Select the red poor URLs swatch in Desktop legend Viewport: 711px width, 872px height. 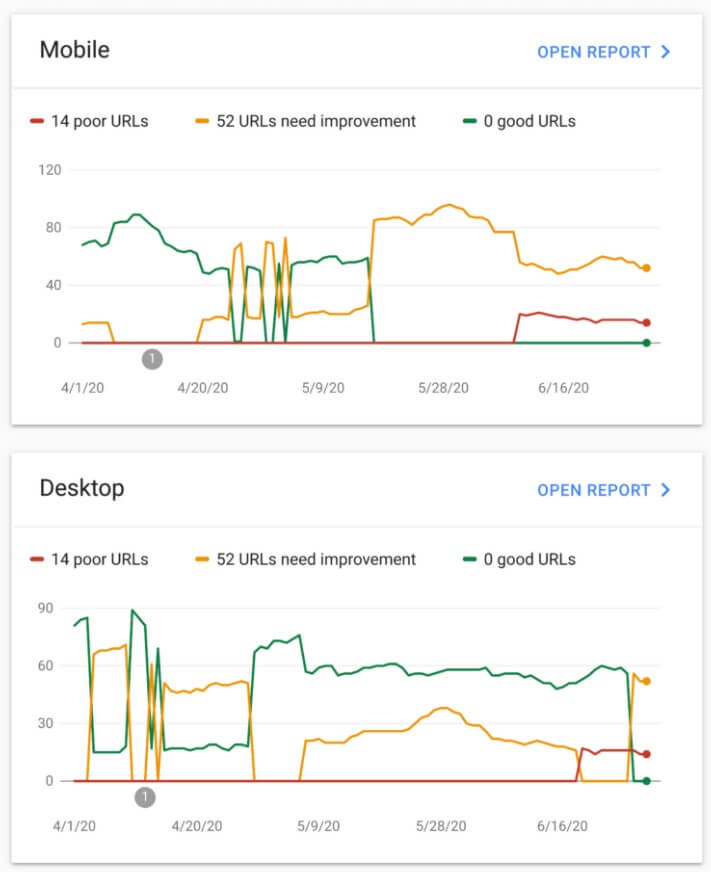click(x=37, y=559)
